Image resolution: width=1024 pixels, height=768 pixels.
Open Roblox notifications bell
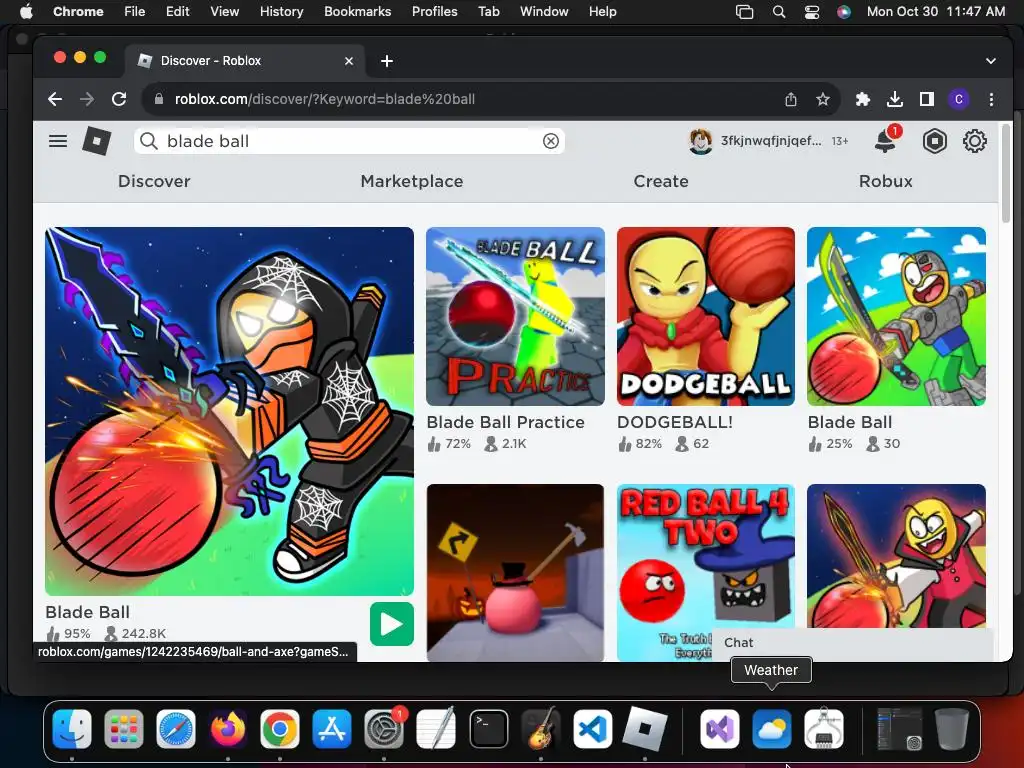click(x=886, y=140)
